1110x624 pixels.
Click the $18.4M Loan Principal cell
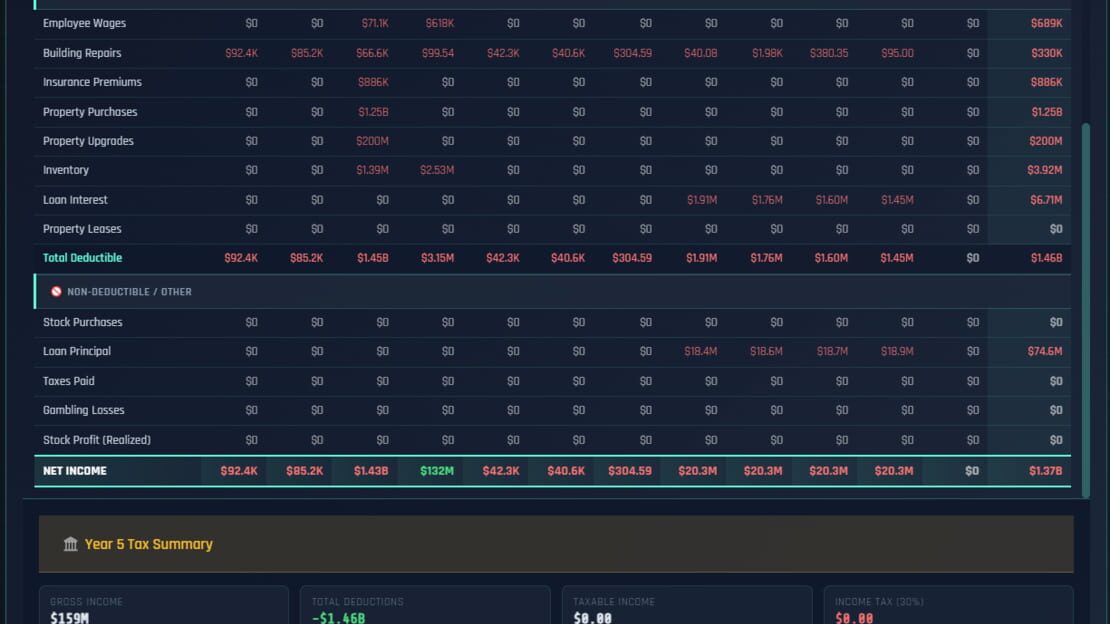click(x=701, y=351)
